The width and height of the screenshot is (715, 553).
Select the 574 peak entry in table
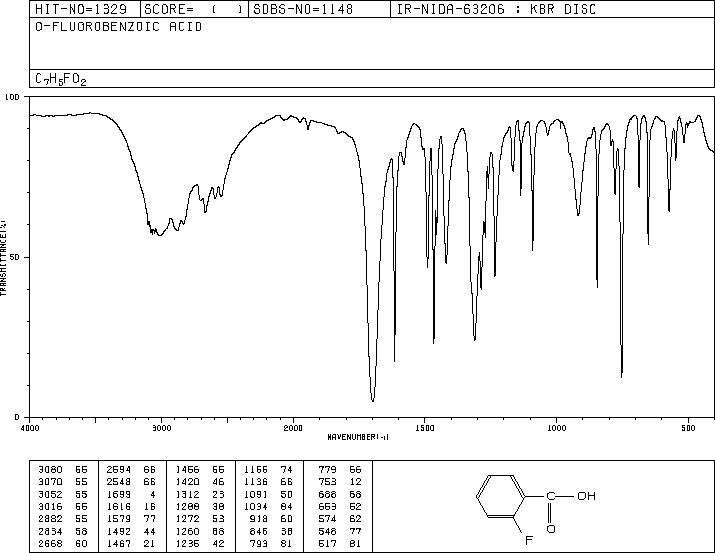[340, 519]
